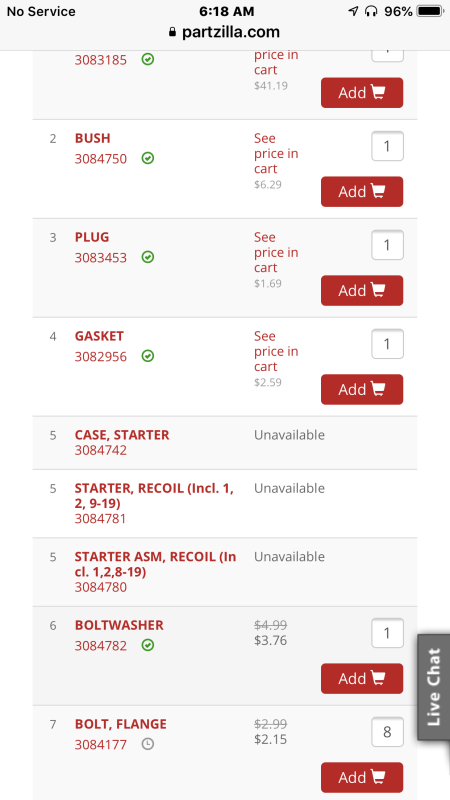This screenshot has height=800, width=450.
Task: Tap the lock icon beside partzilla.com
Action: click(173, 32)
